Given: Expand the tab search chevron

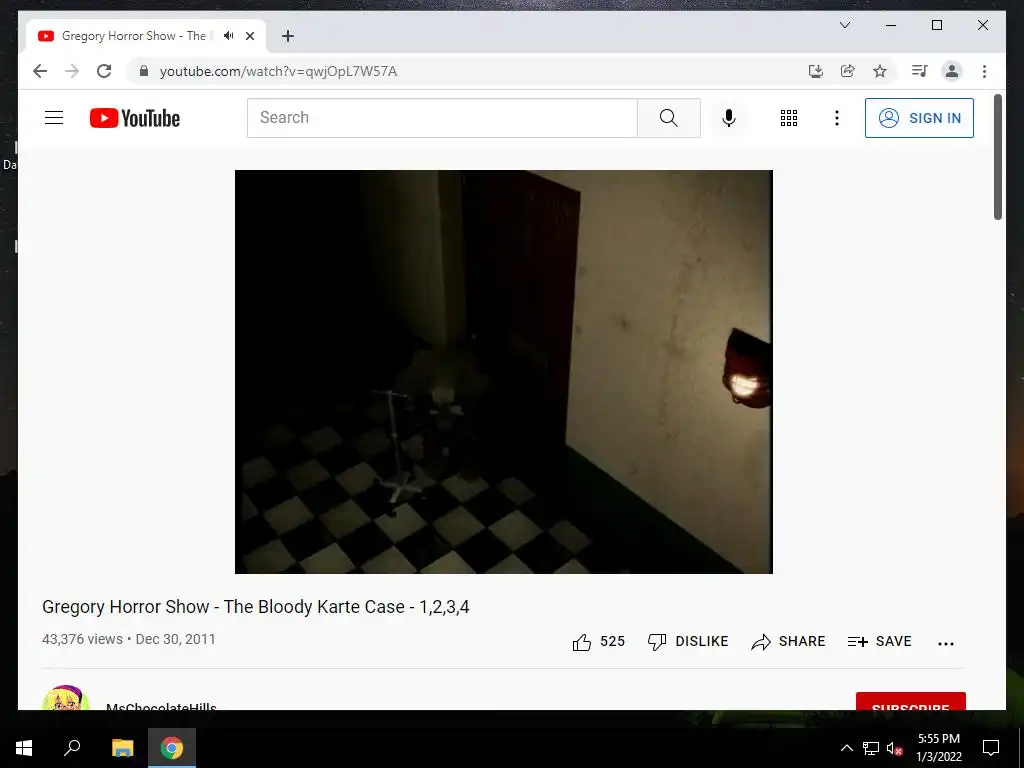Looking at the screenshot, I should 844,25.
